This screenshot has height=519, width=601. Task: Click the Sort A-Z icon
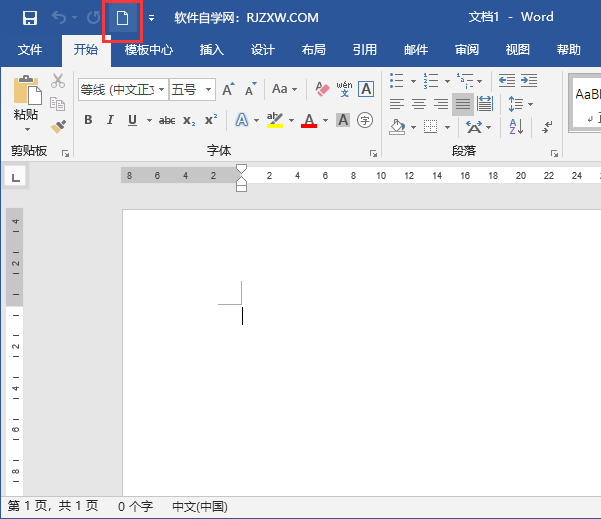(516, 126)
